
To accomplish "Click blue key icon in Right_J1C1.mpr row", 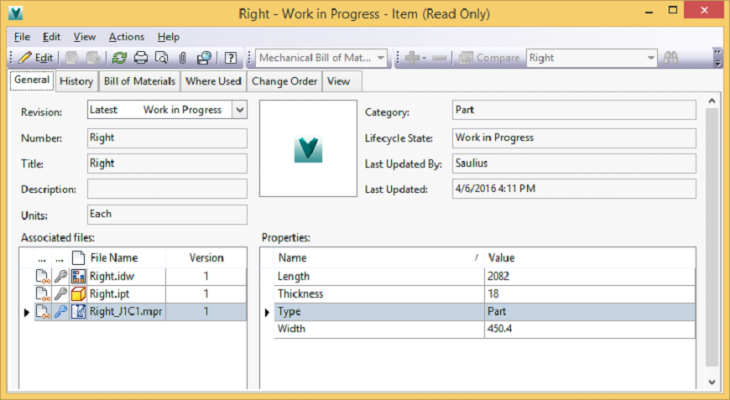I will [61, 312].
